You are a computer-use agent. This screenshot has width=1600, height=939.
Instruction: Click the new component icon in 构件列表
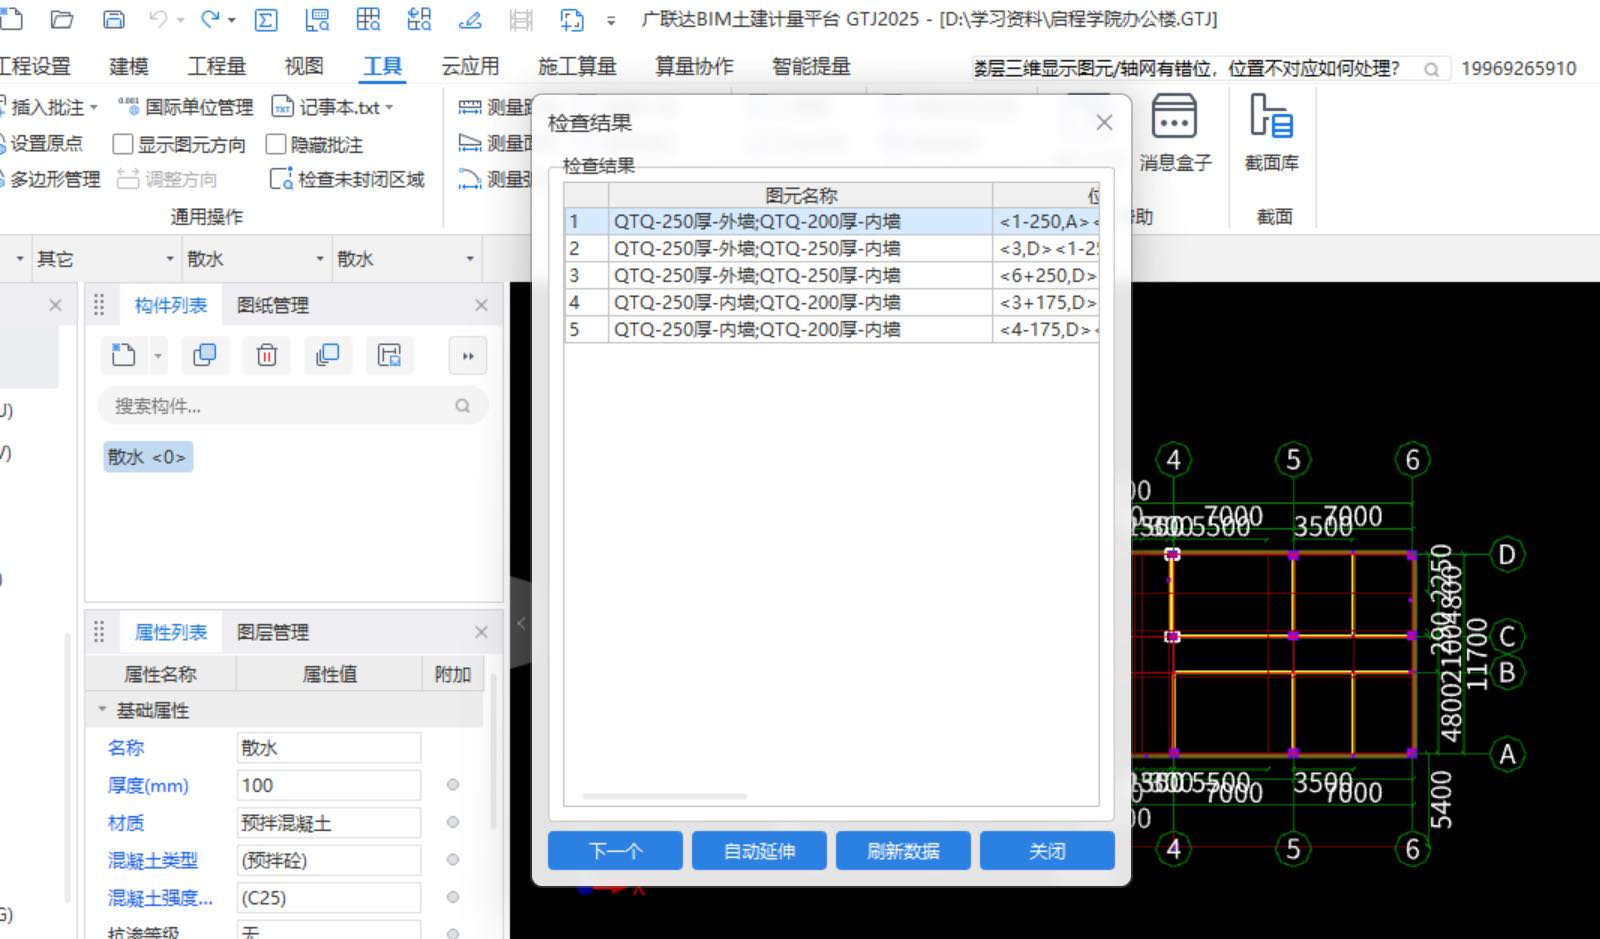[124, 355]
